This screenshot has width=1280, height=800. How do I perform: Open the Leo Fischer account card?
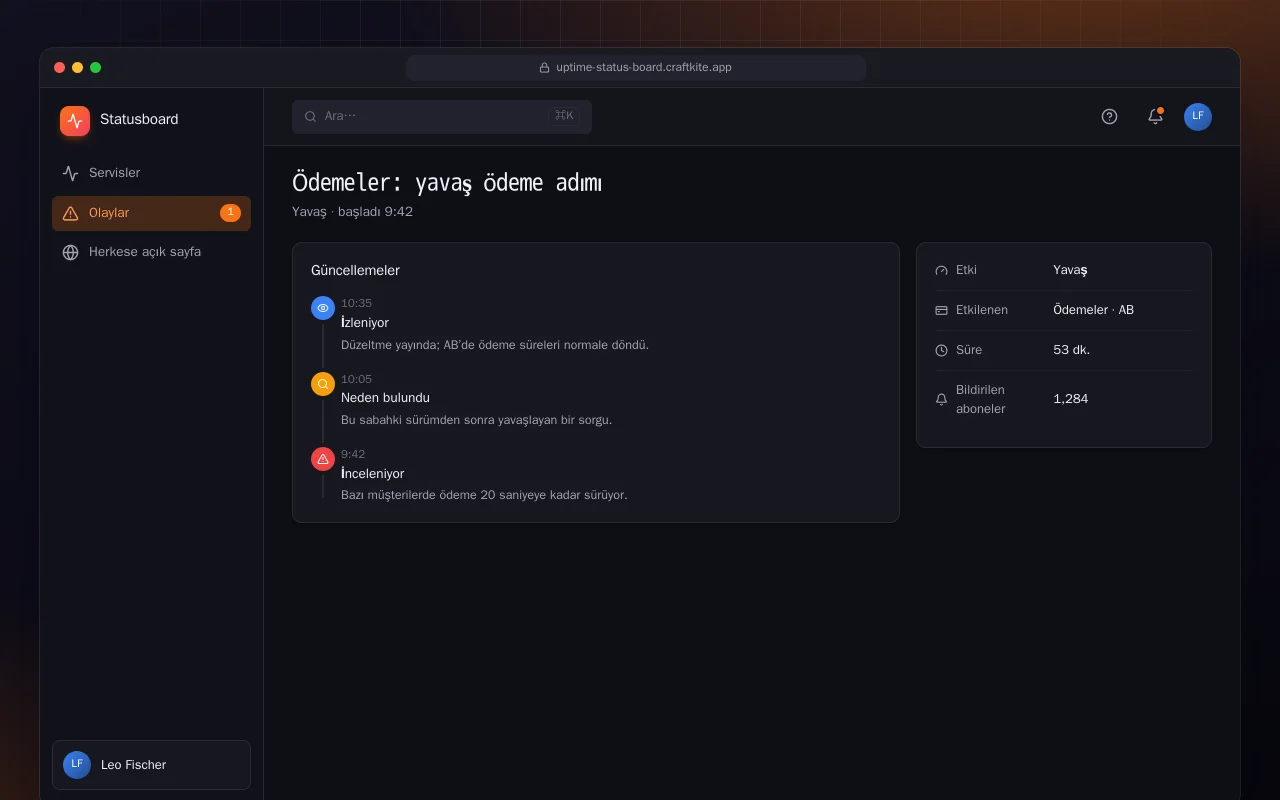click(151, 765)
